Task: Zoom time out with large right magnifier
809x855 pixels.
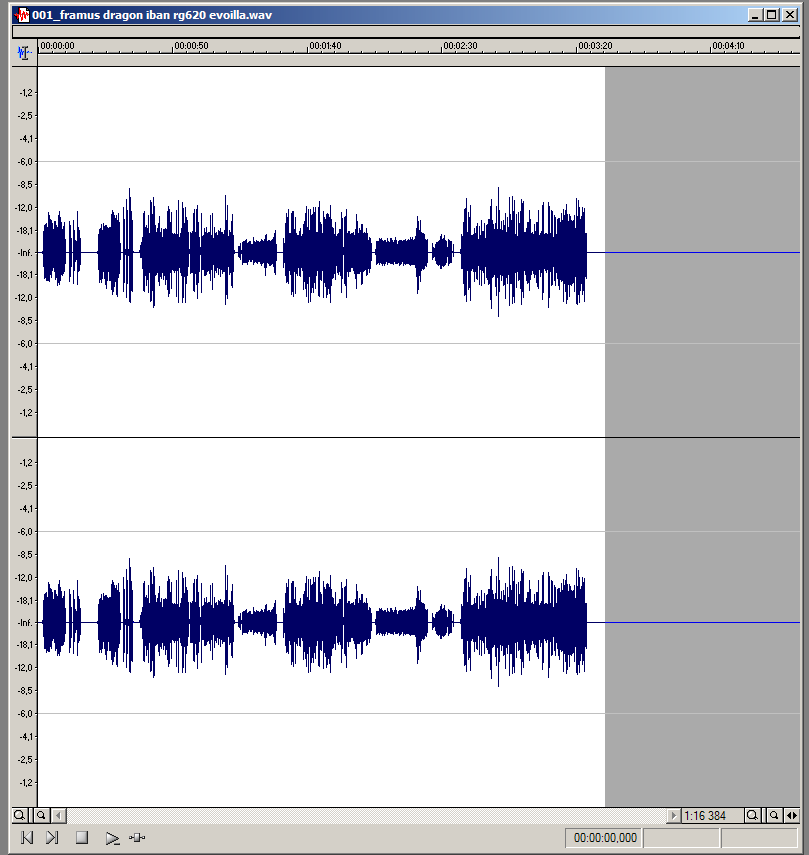Action: click(752, 816)
